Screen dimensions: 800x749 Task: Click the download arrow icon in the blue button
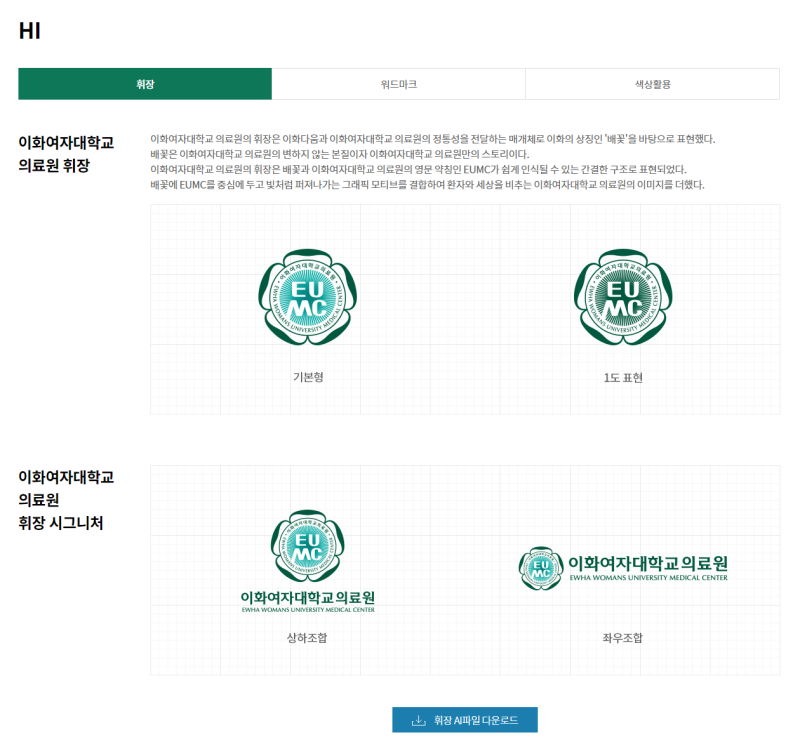(418, 720)
